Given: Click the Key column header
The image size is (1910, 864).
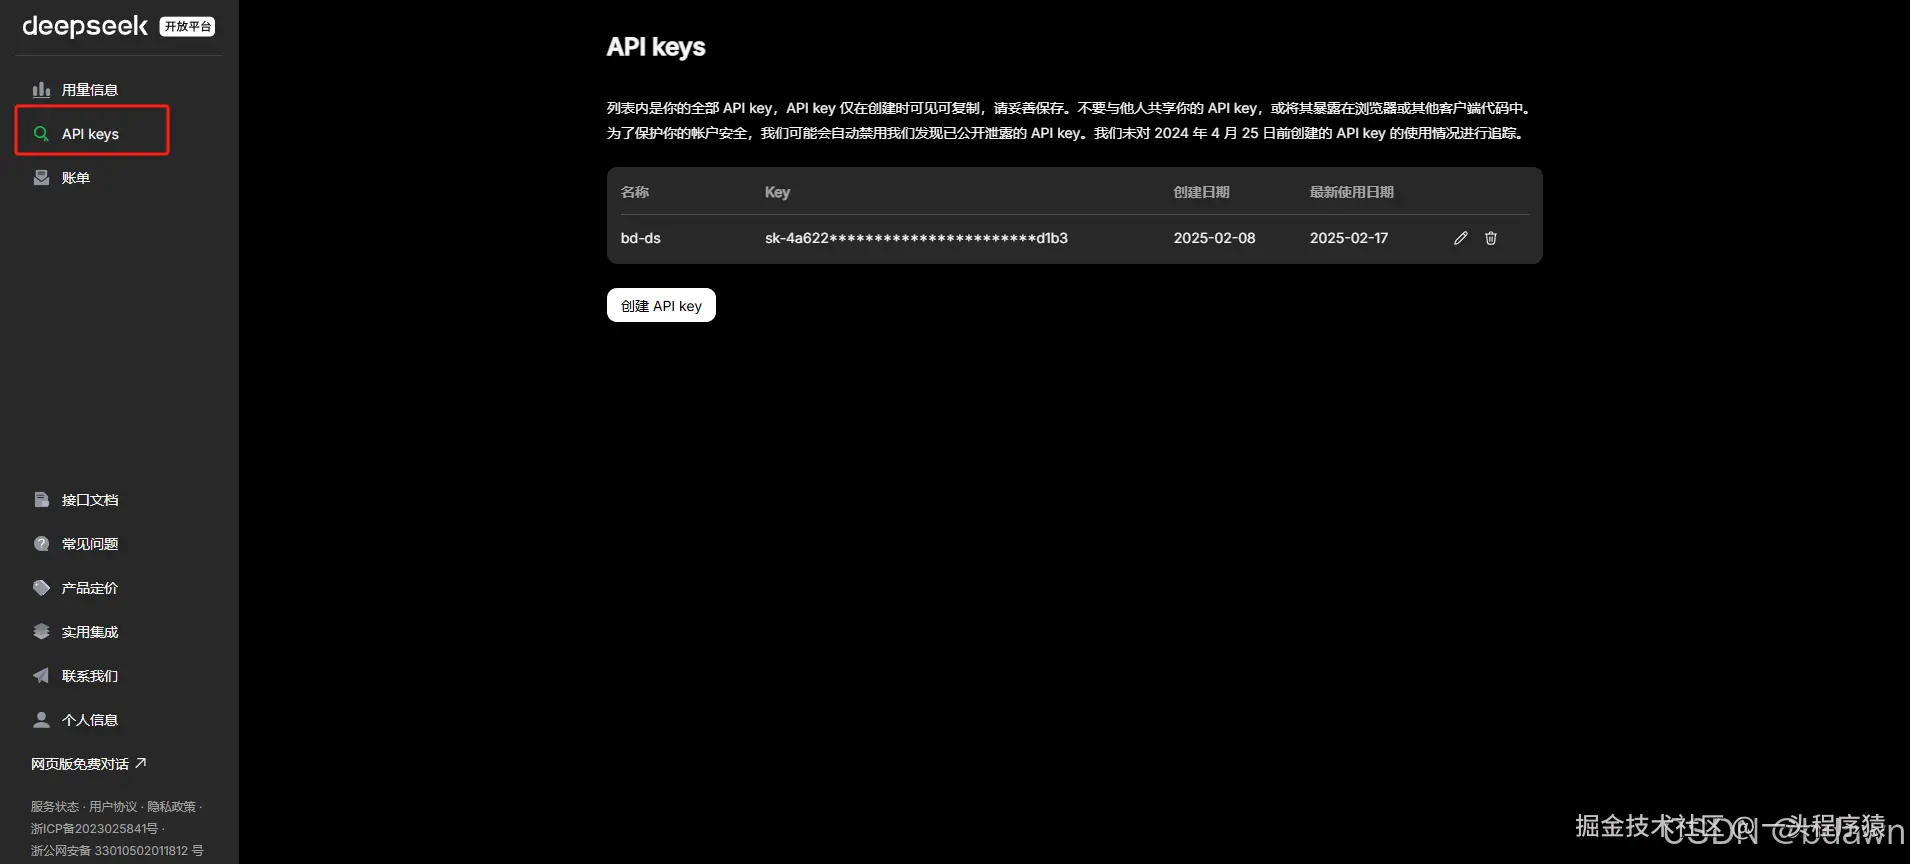Looking at the screenshot, I should point(777,192).
